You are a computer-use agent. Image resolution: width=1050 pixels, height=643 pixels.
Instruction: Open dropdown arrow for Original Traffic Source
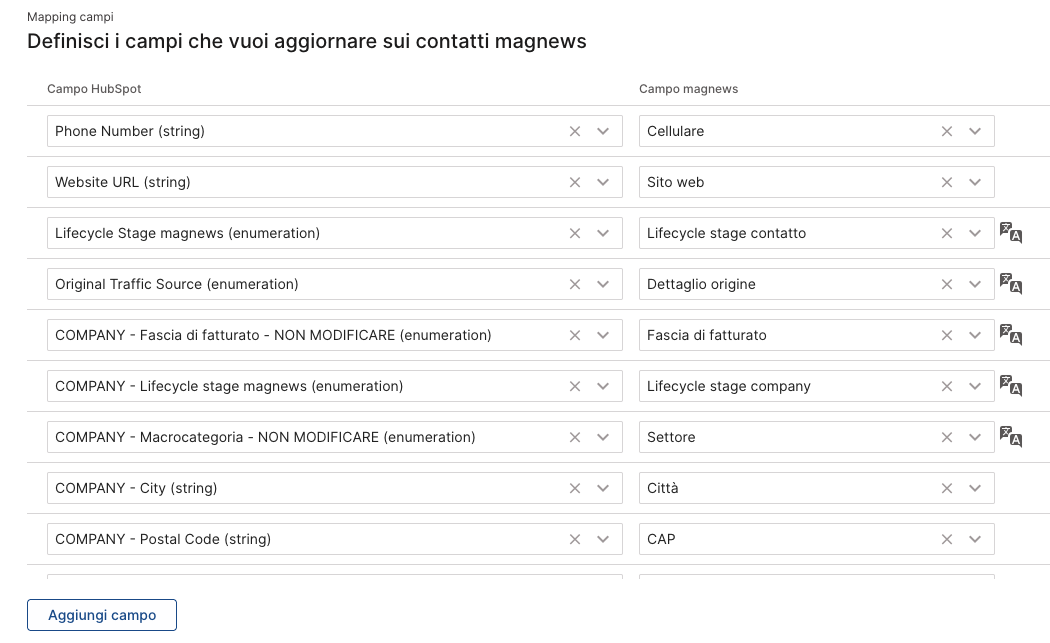(x=603, y=284)
